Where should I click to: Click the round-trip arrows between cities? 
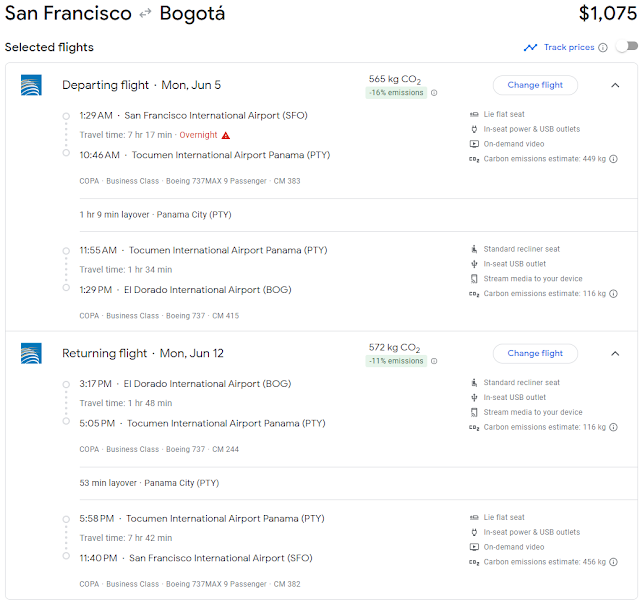tap(145, 15)
